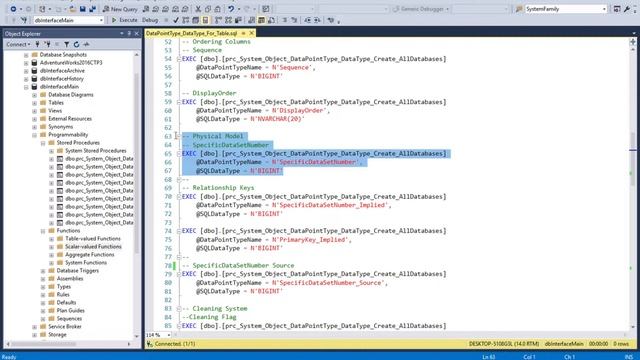Open the Query Options icon
This screenshot has width=640, height=360.
pyautogui.click(x=196, y=20)
